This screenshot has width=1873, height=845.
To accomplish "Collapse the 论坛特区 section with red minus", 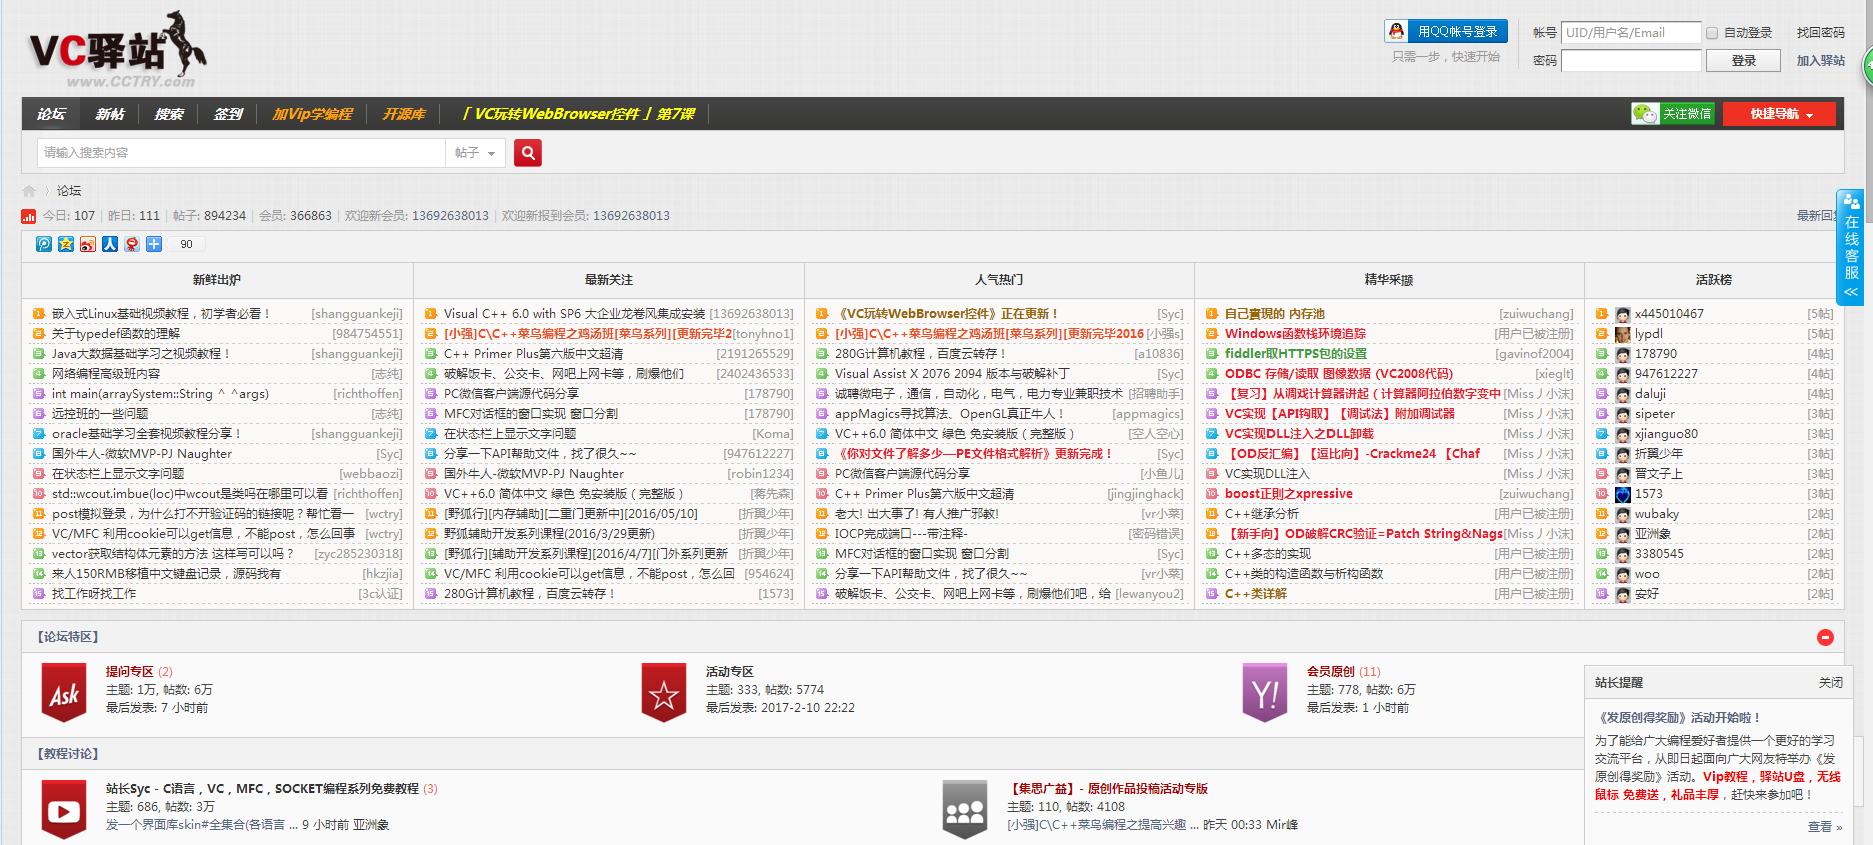I will coord(1825,637).
